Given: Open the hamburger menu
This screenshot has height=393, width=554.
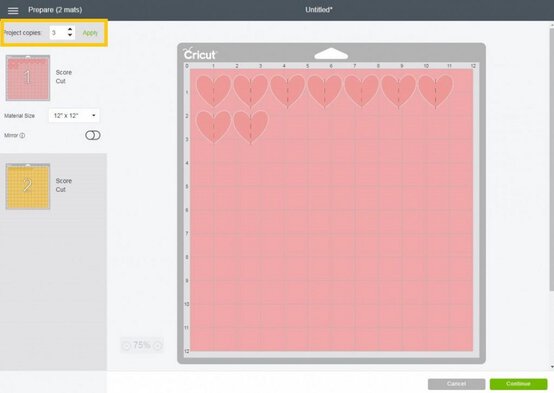Looking at the screenshot, I should tap(13, 10).
